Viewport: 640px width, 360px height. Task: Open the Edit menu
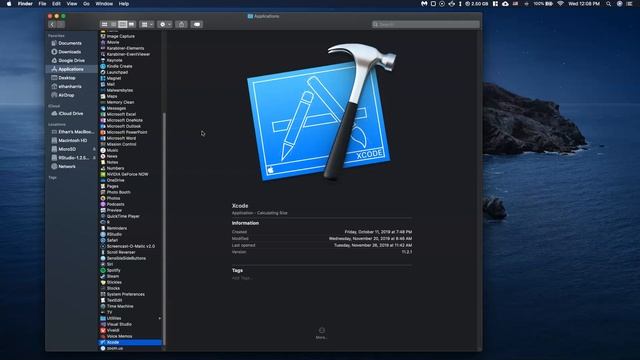(x=56, y=4)
